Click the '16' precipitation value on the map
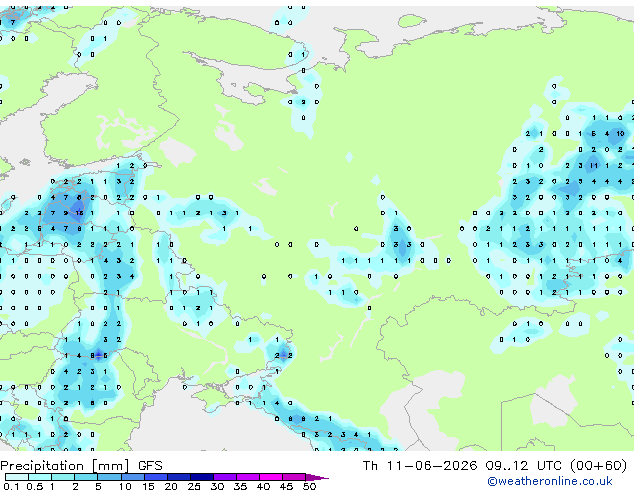The image size is (634, 490). pos(79,213)
